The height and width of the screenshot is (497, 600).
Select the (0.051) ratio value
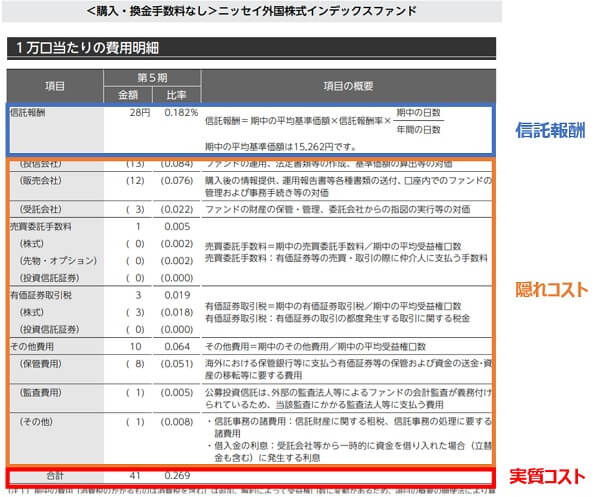click(x=177, y=364)
